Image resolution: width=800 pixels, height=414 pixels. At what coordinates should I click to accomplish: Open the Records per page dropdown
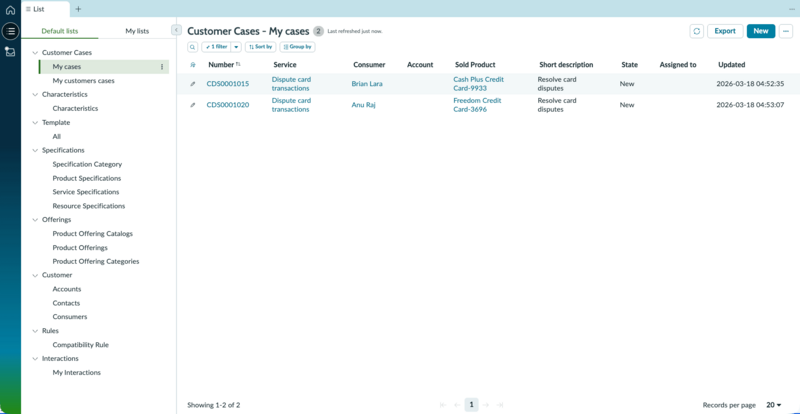click(x=773, y=405)
